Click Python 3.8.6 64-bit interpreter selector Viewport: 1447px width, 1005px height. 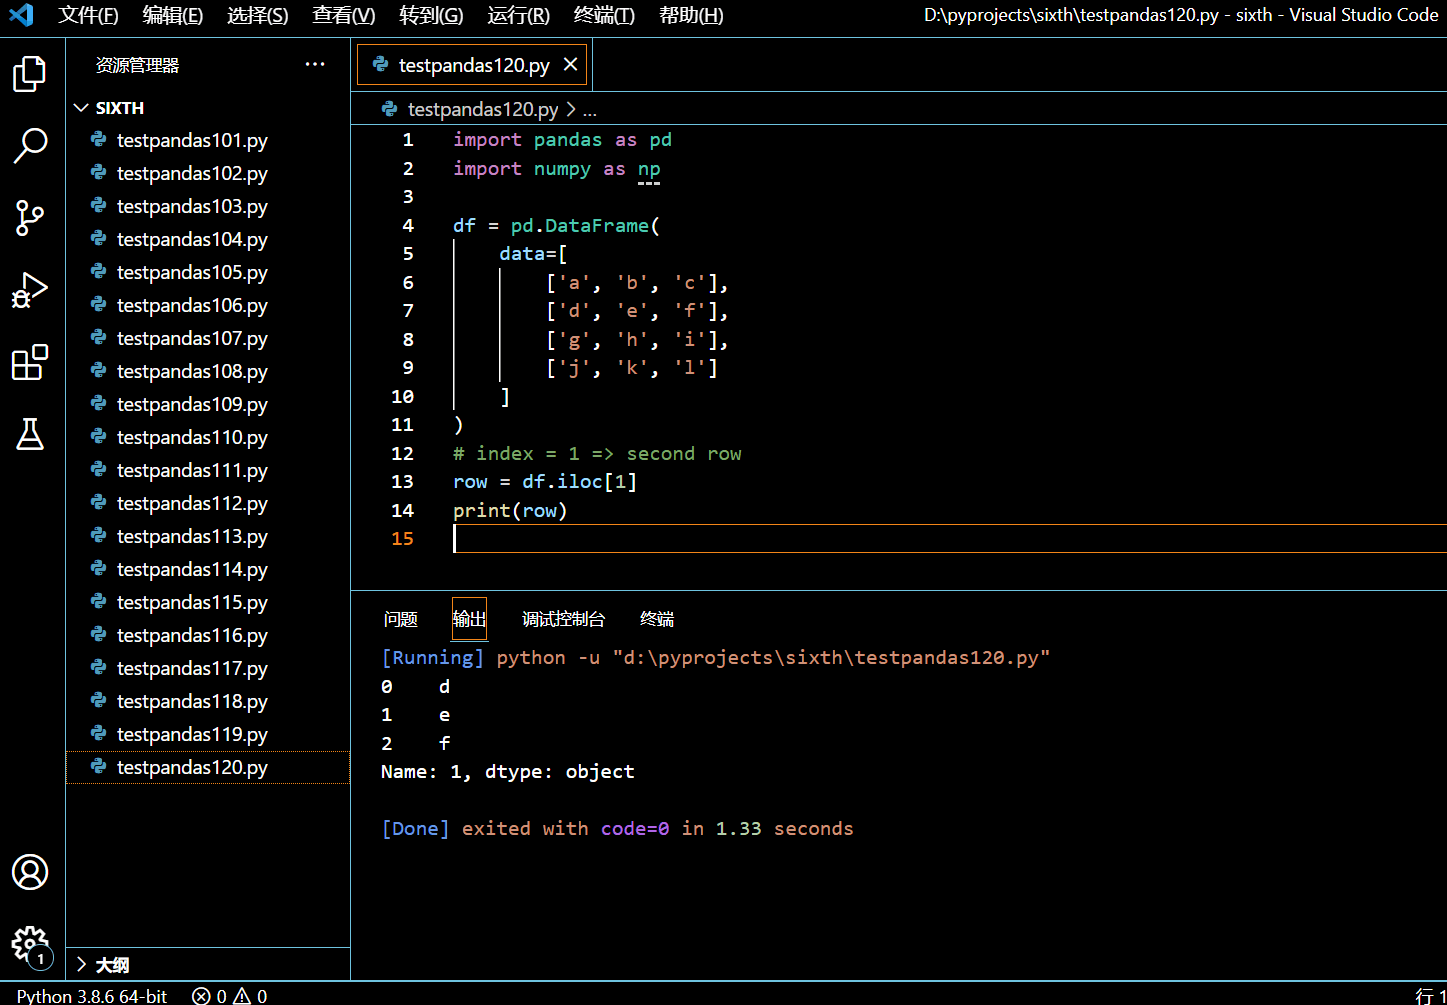click(92, 996)
